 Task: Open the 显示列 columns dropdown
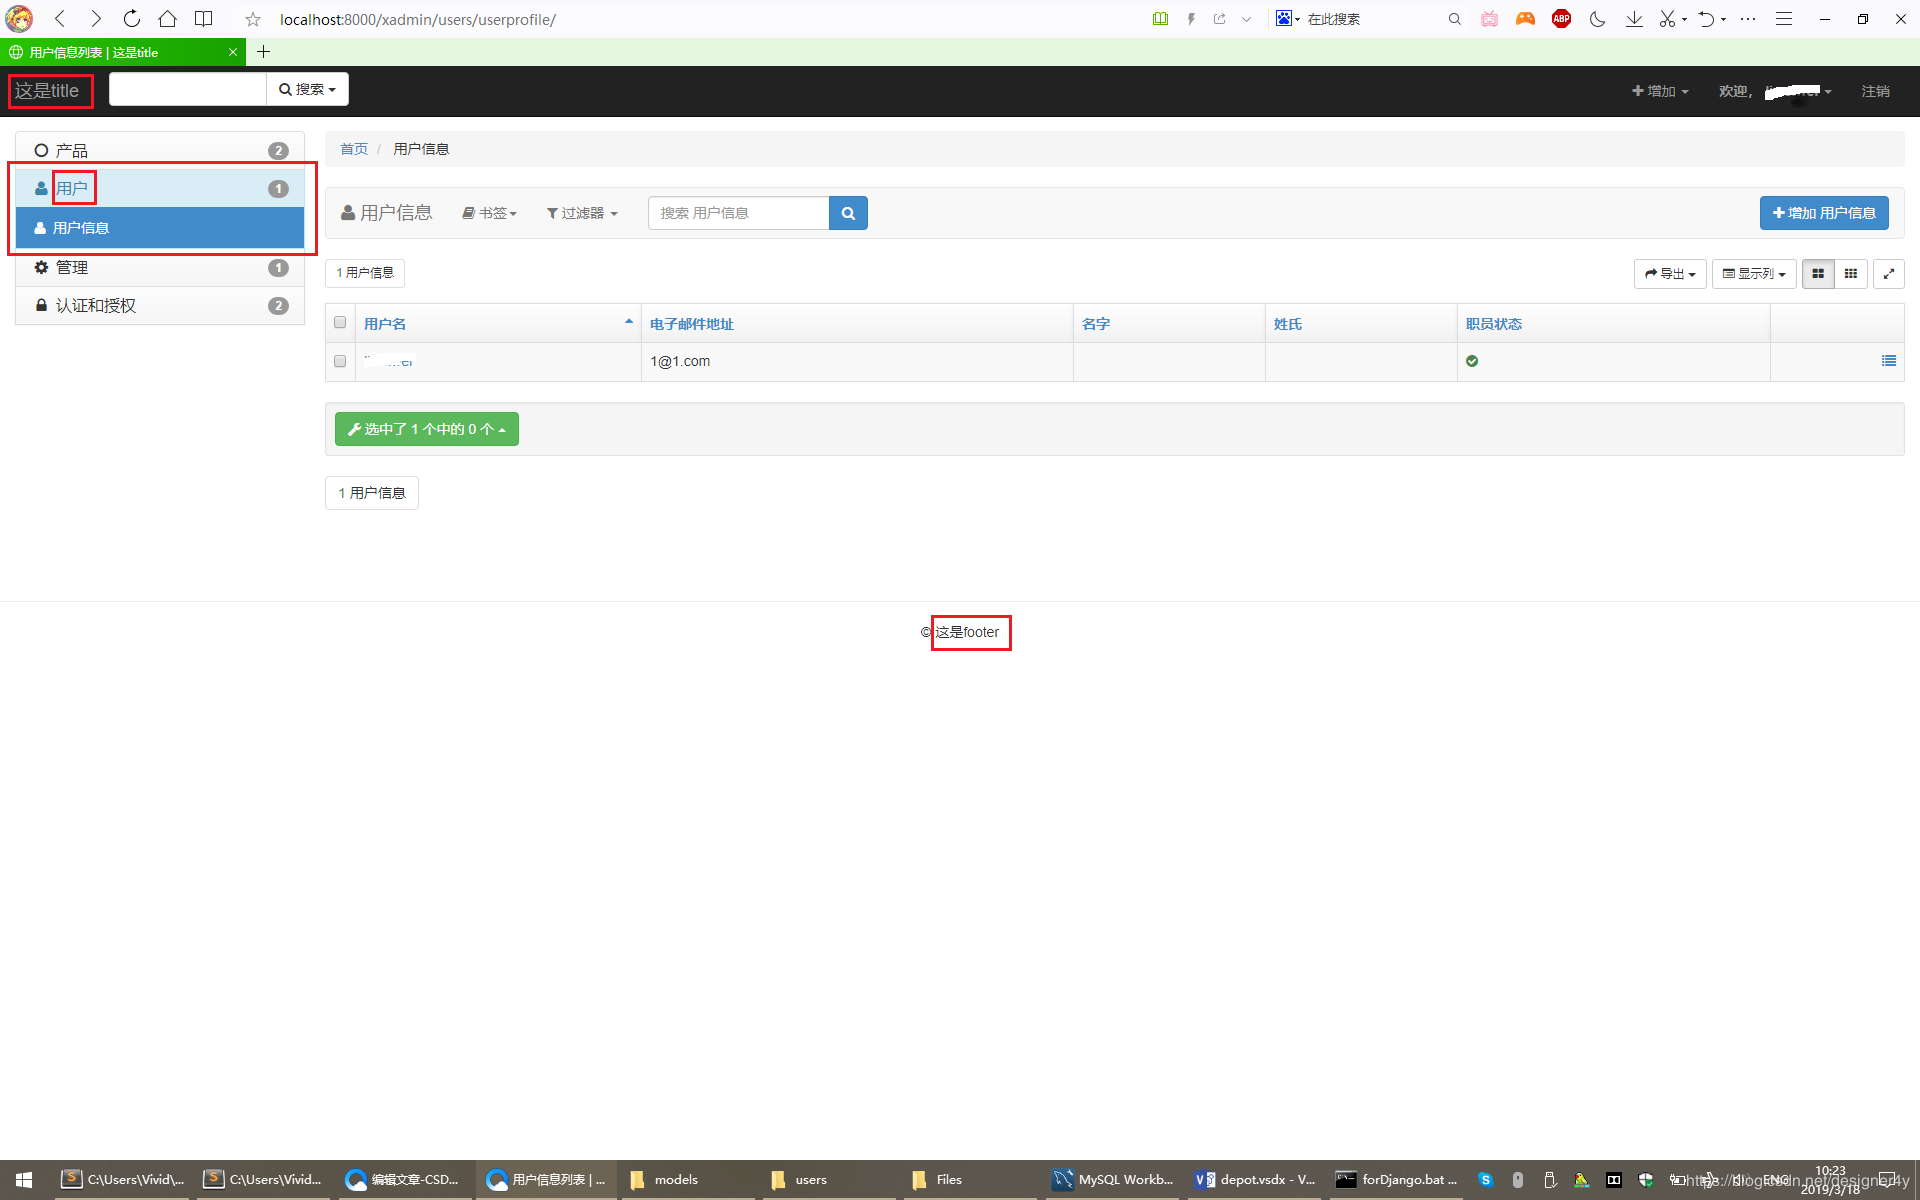(x=1754, y=273)
